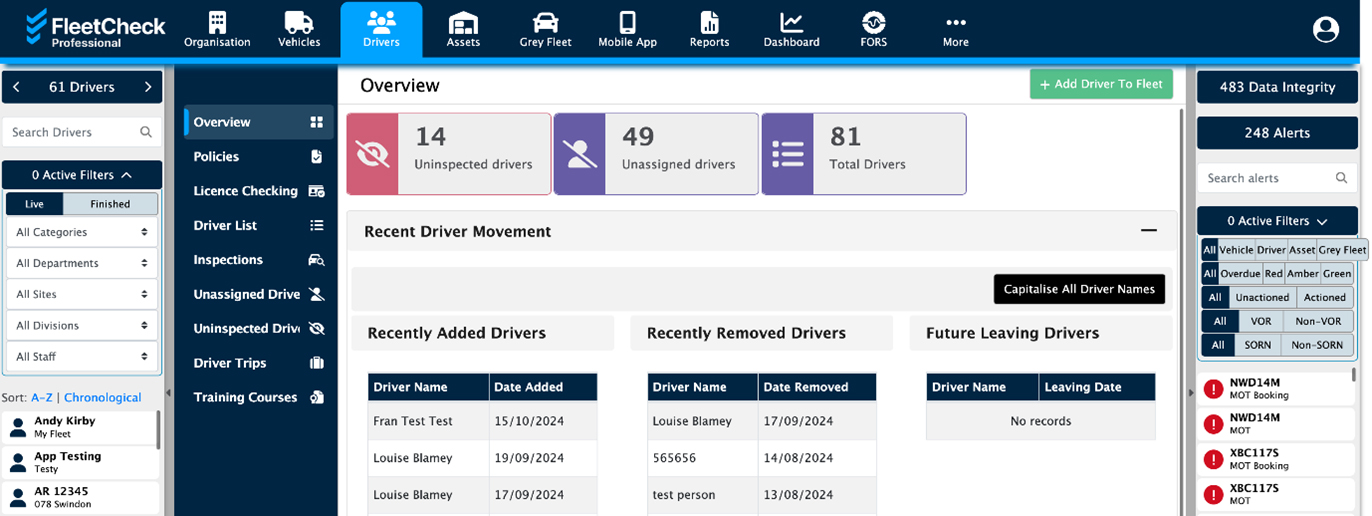
Task: Open FORS from the top navigation
Action: (873, 30)
